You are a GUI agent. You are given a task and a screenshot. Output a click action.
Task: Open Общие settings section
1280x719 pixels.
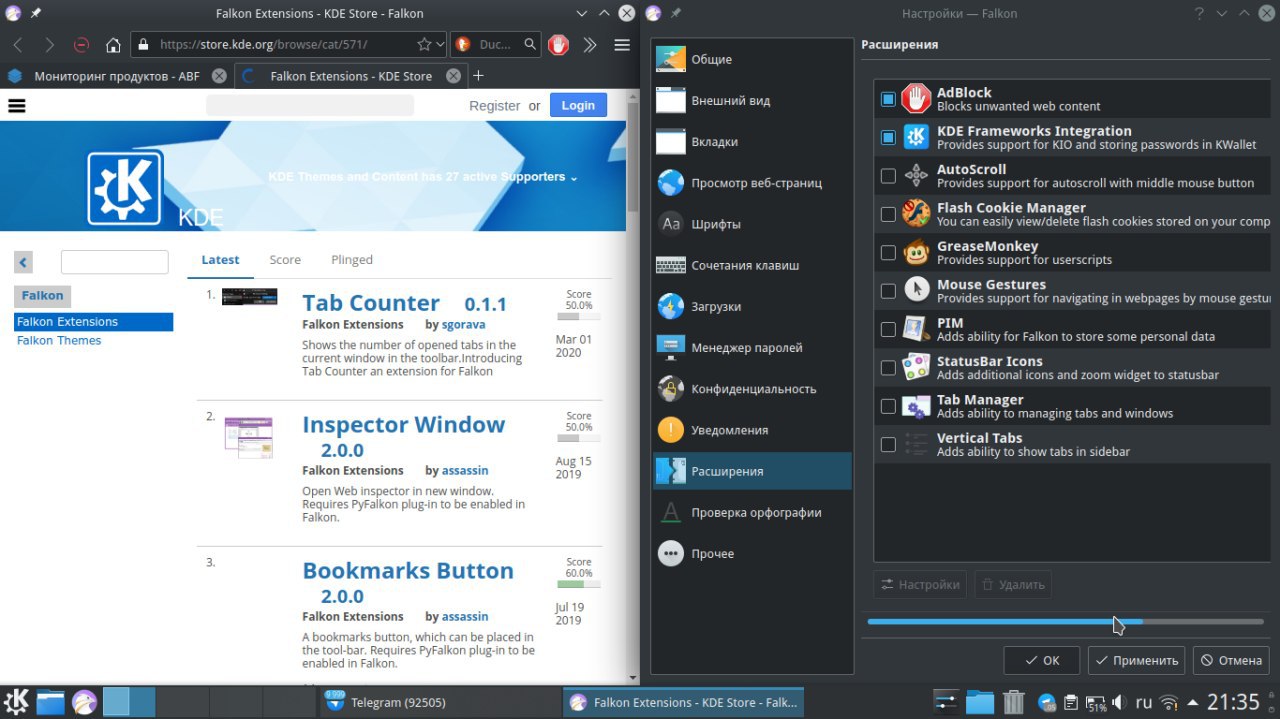pyautogui.click(x=752, y=59)
